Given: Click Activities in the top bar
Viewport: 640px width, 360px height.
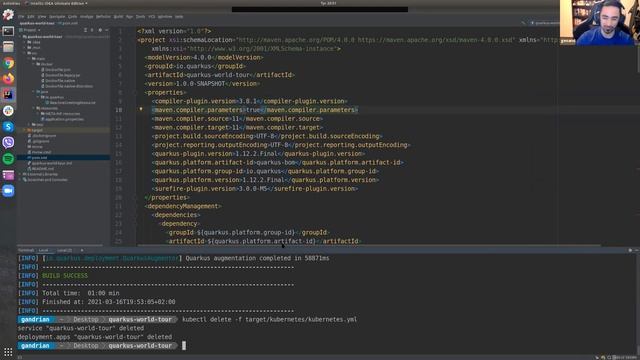Looking at the screenshot, I should [x=10, y=3].
